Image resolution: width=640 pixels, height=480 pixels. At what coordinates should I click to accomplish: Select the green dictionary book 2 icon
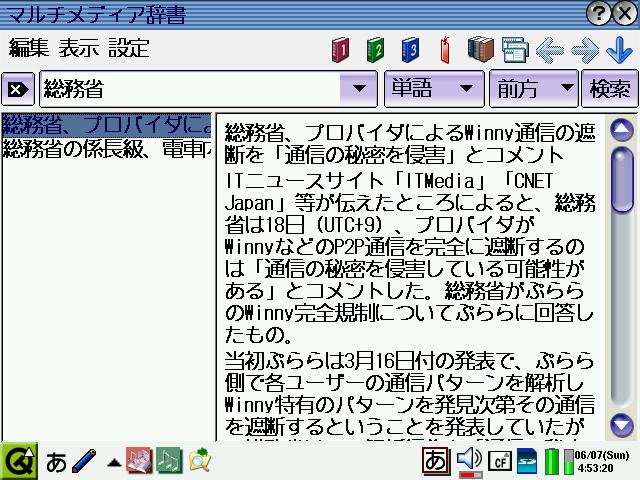click(375, 50)
